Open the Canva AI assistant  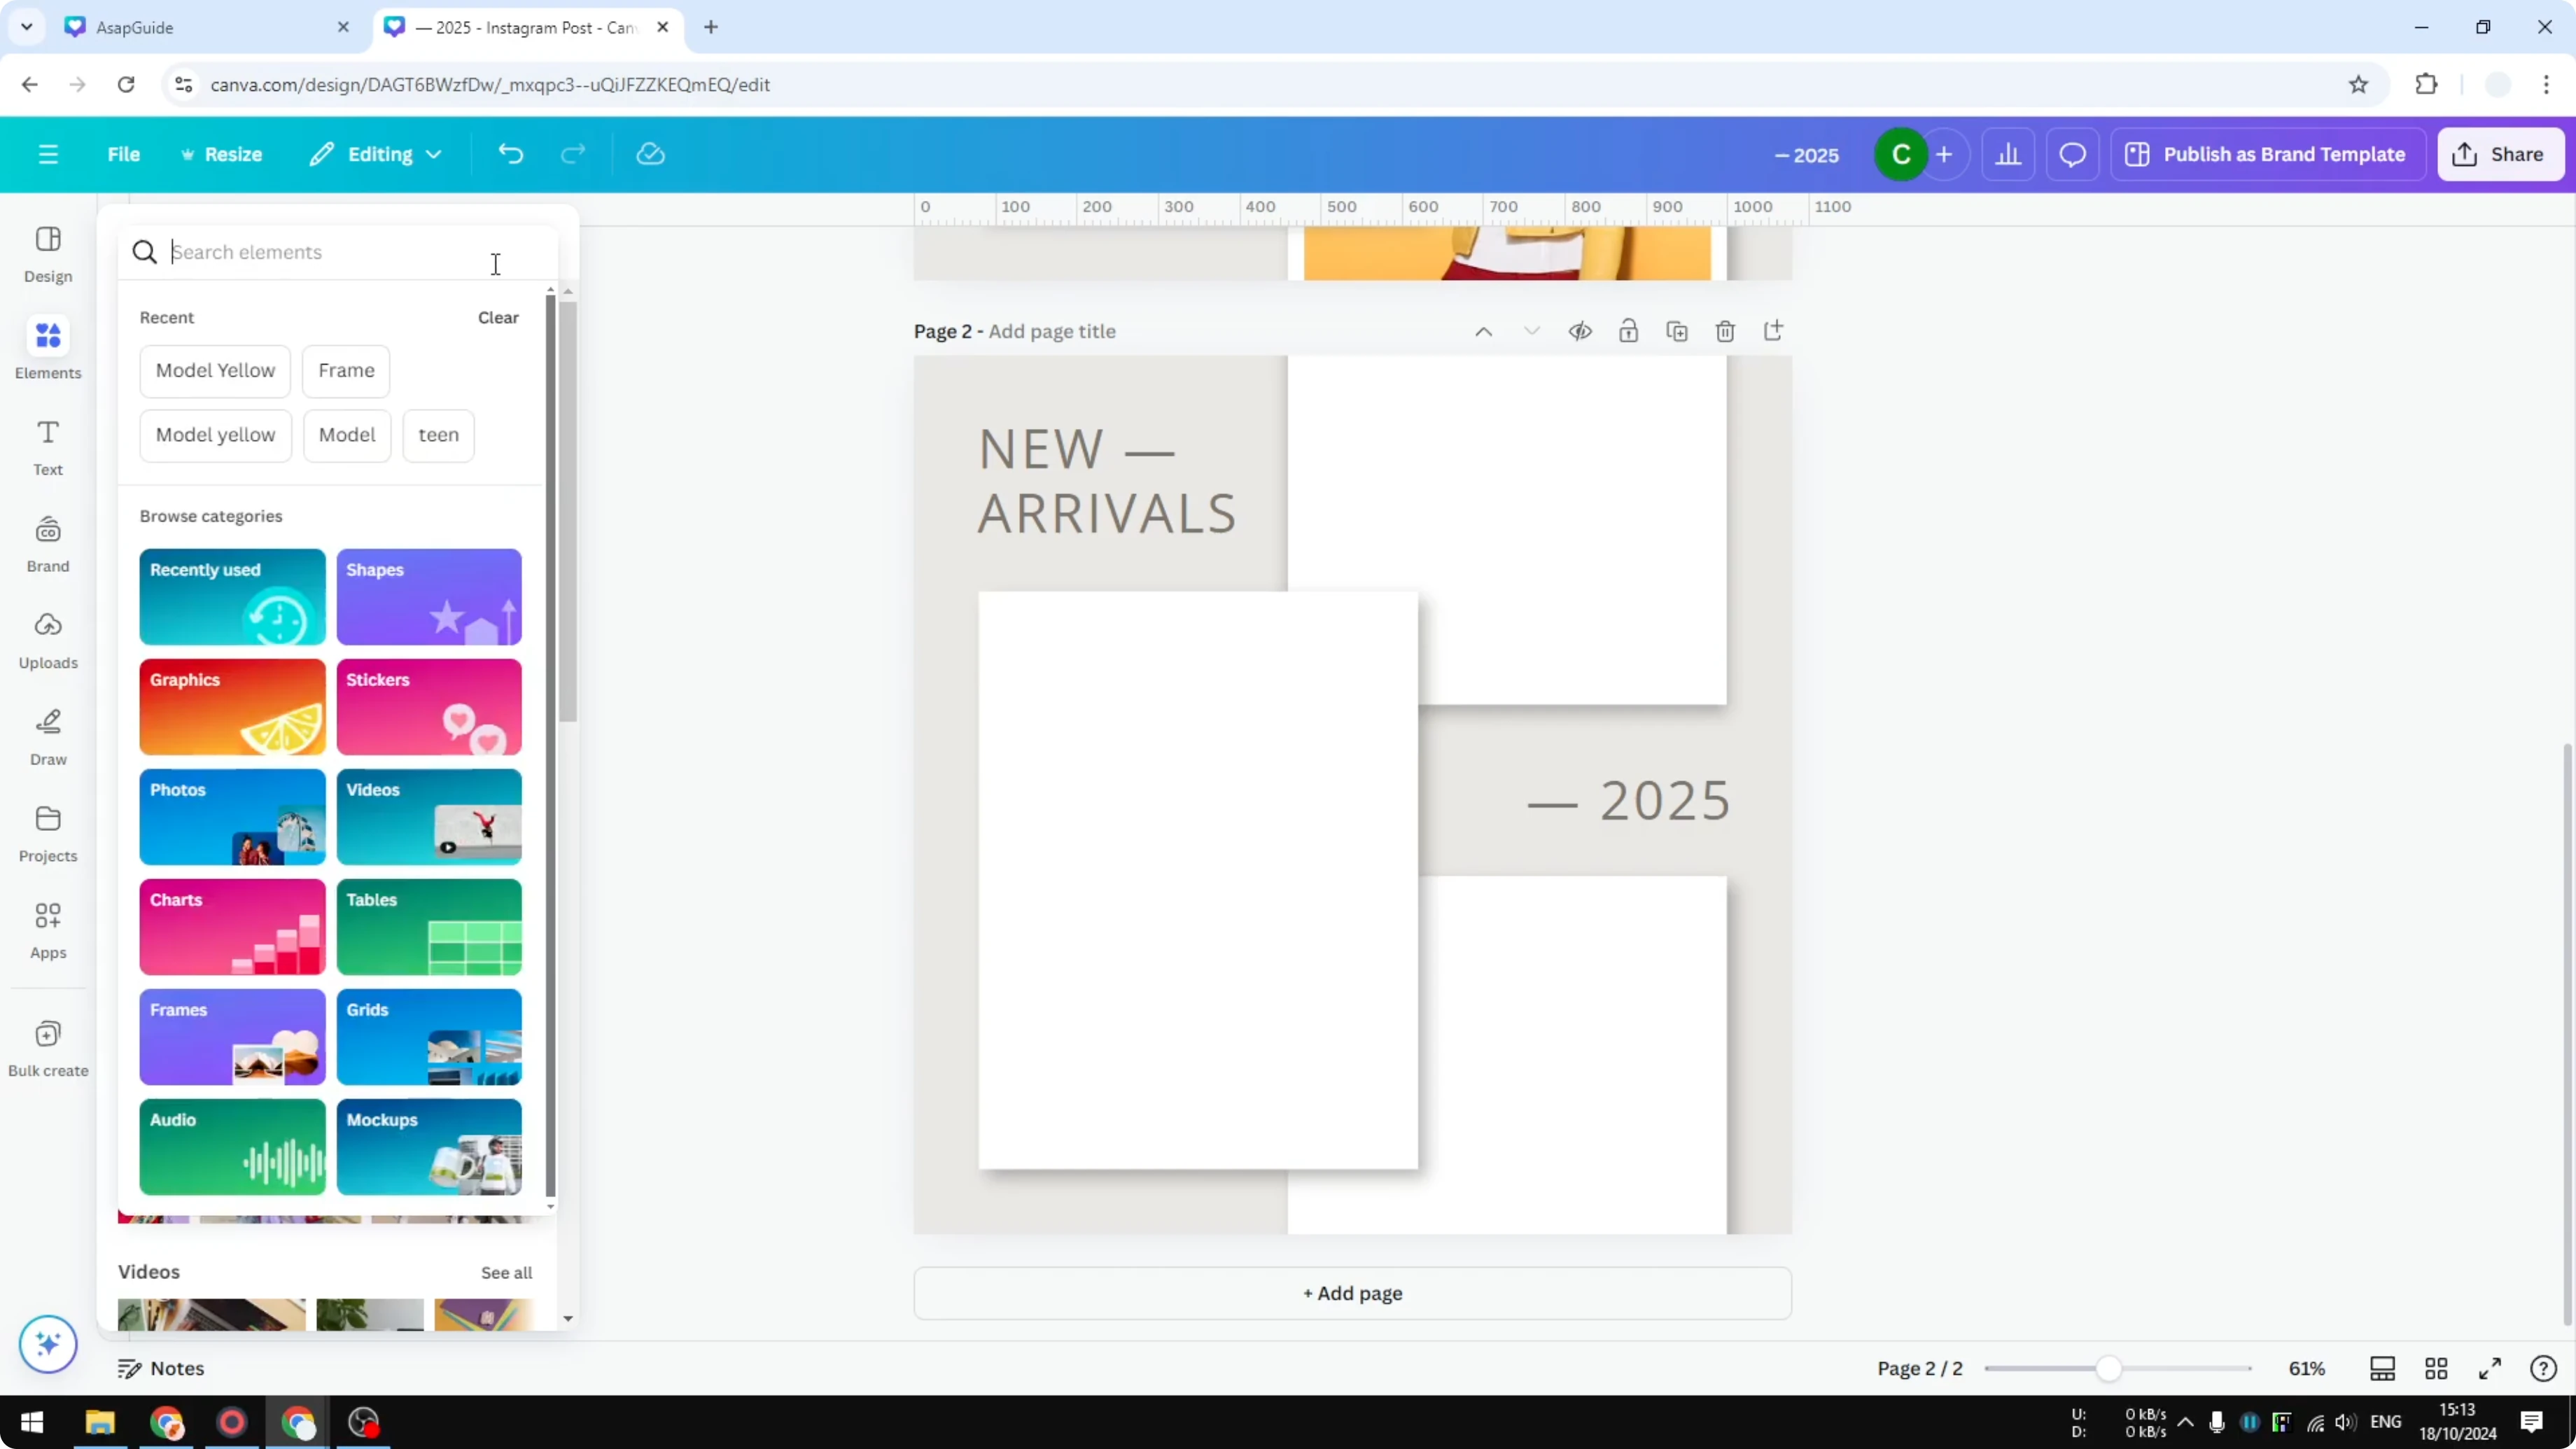[x=48, y=1345]
